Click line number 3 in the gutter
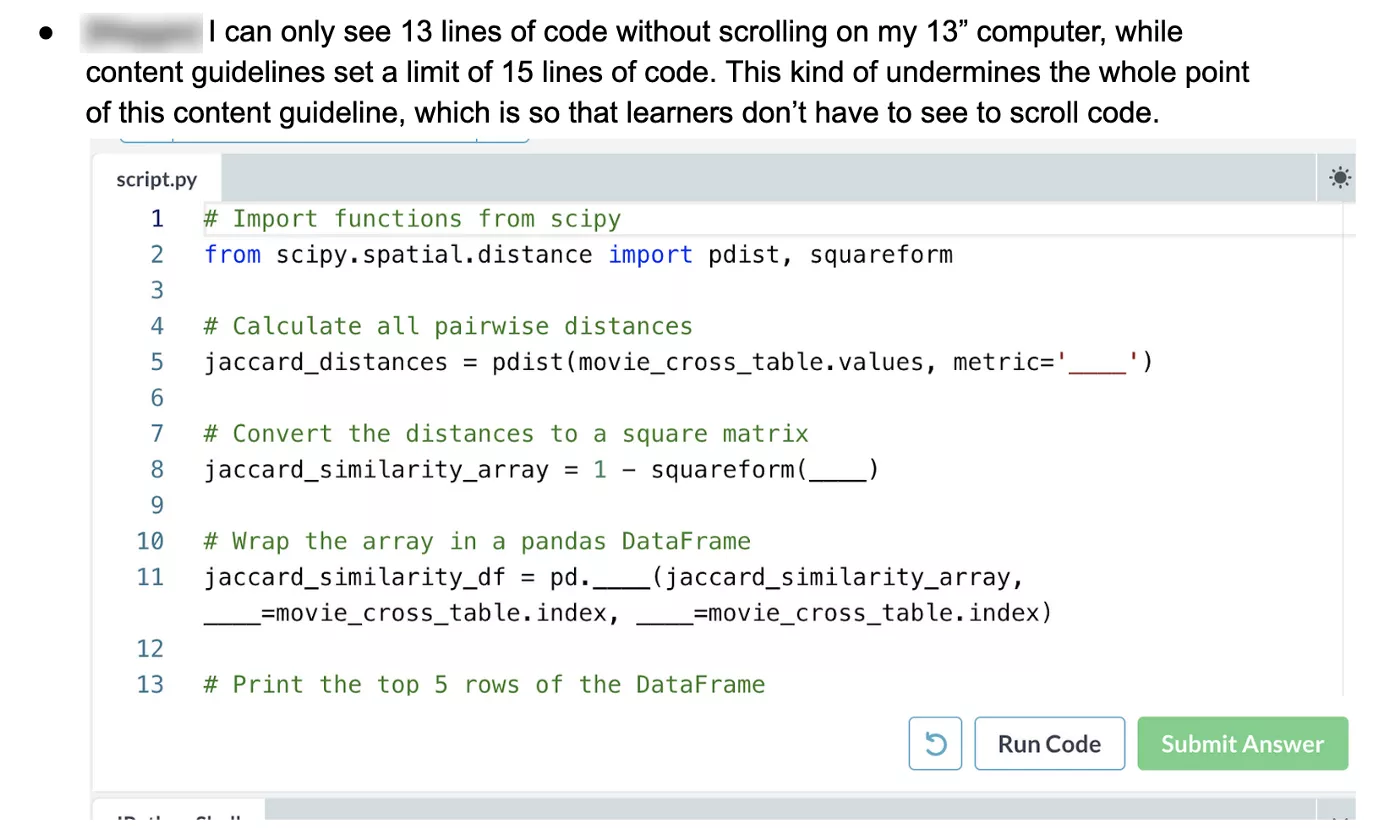 156,290
